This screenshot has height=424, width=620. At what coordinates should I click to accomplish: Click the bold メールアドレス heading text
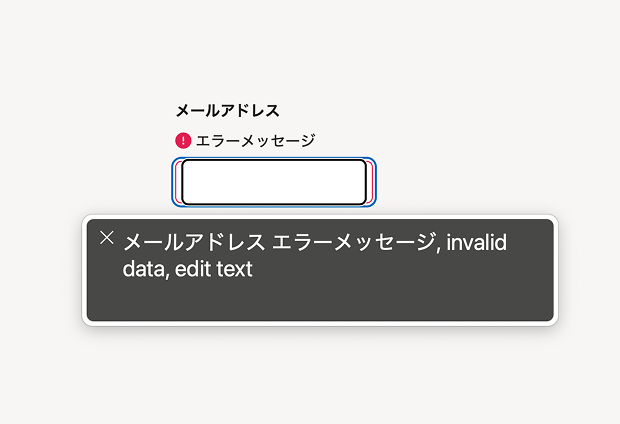click(227, 111)
